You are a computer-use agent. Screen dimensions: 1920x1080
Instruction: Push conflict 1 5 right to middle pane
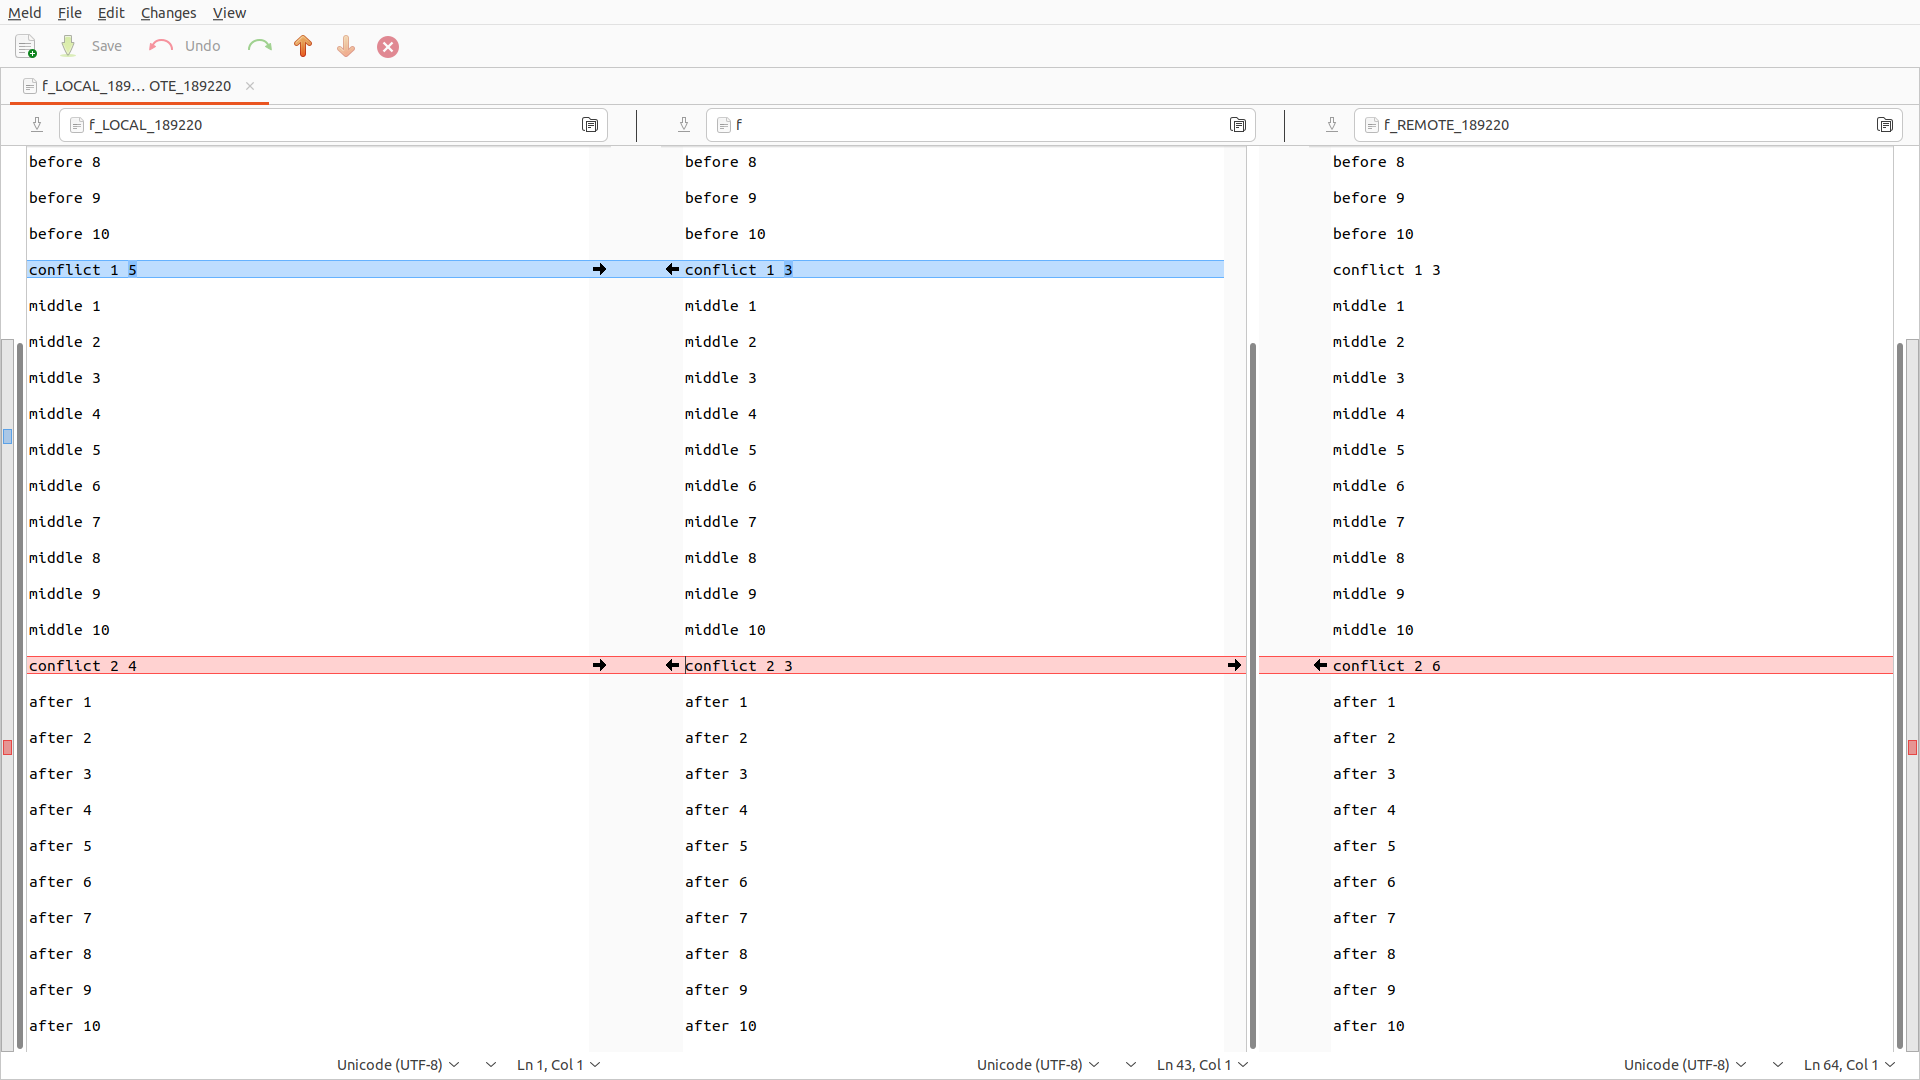click(599, 269)
